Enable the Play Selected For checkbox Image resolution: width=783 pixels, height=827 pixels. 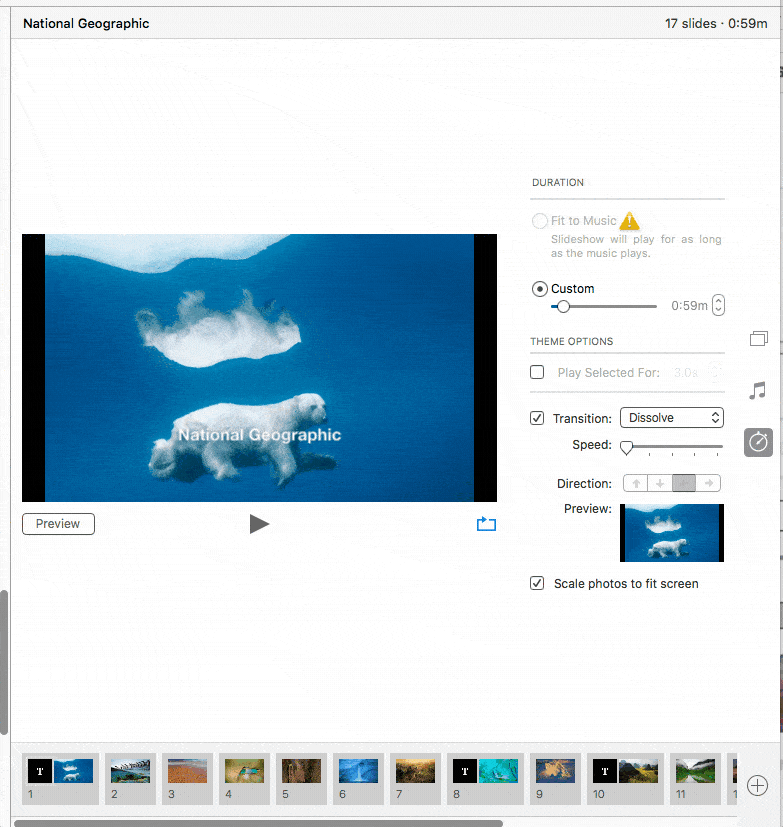(537, 372)
